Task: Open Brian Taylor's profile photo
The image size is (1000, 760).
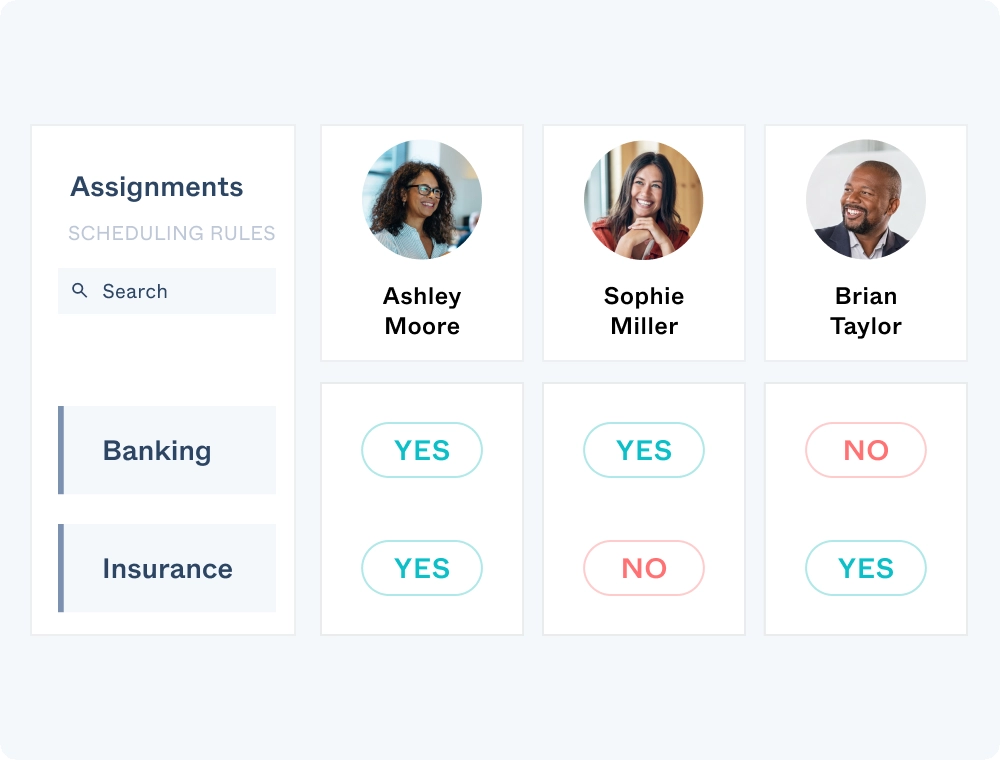Action: point(866,199)
